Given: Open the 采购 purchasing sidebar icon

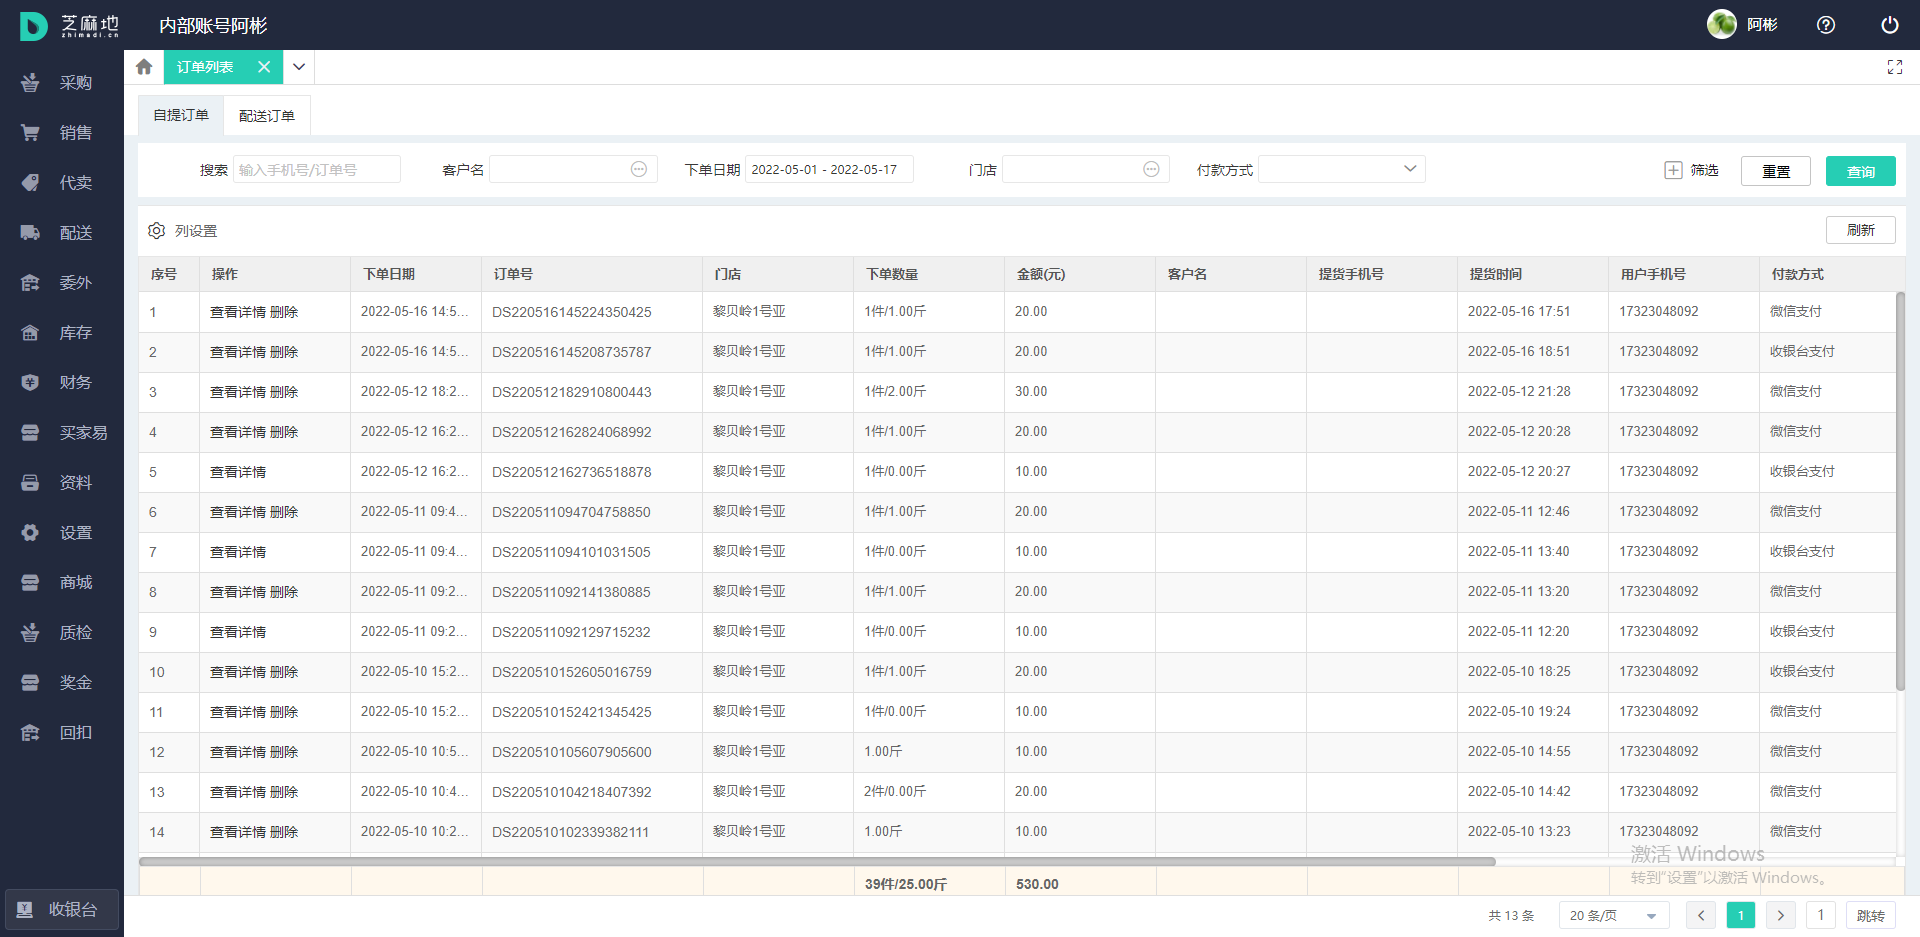Looking at the screenshot, I should click(x=30, y=83).
